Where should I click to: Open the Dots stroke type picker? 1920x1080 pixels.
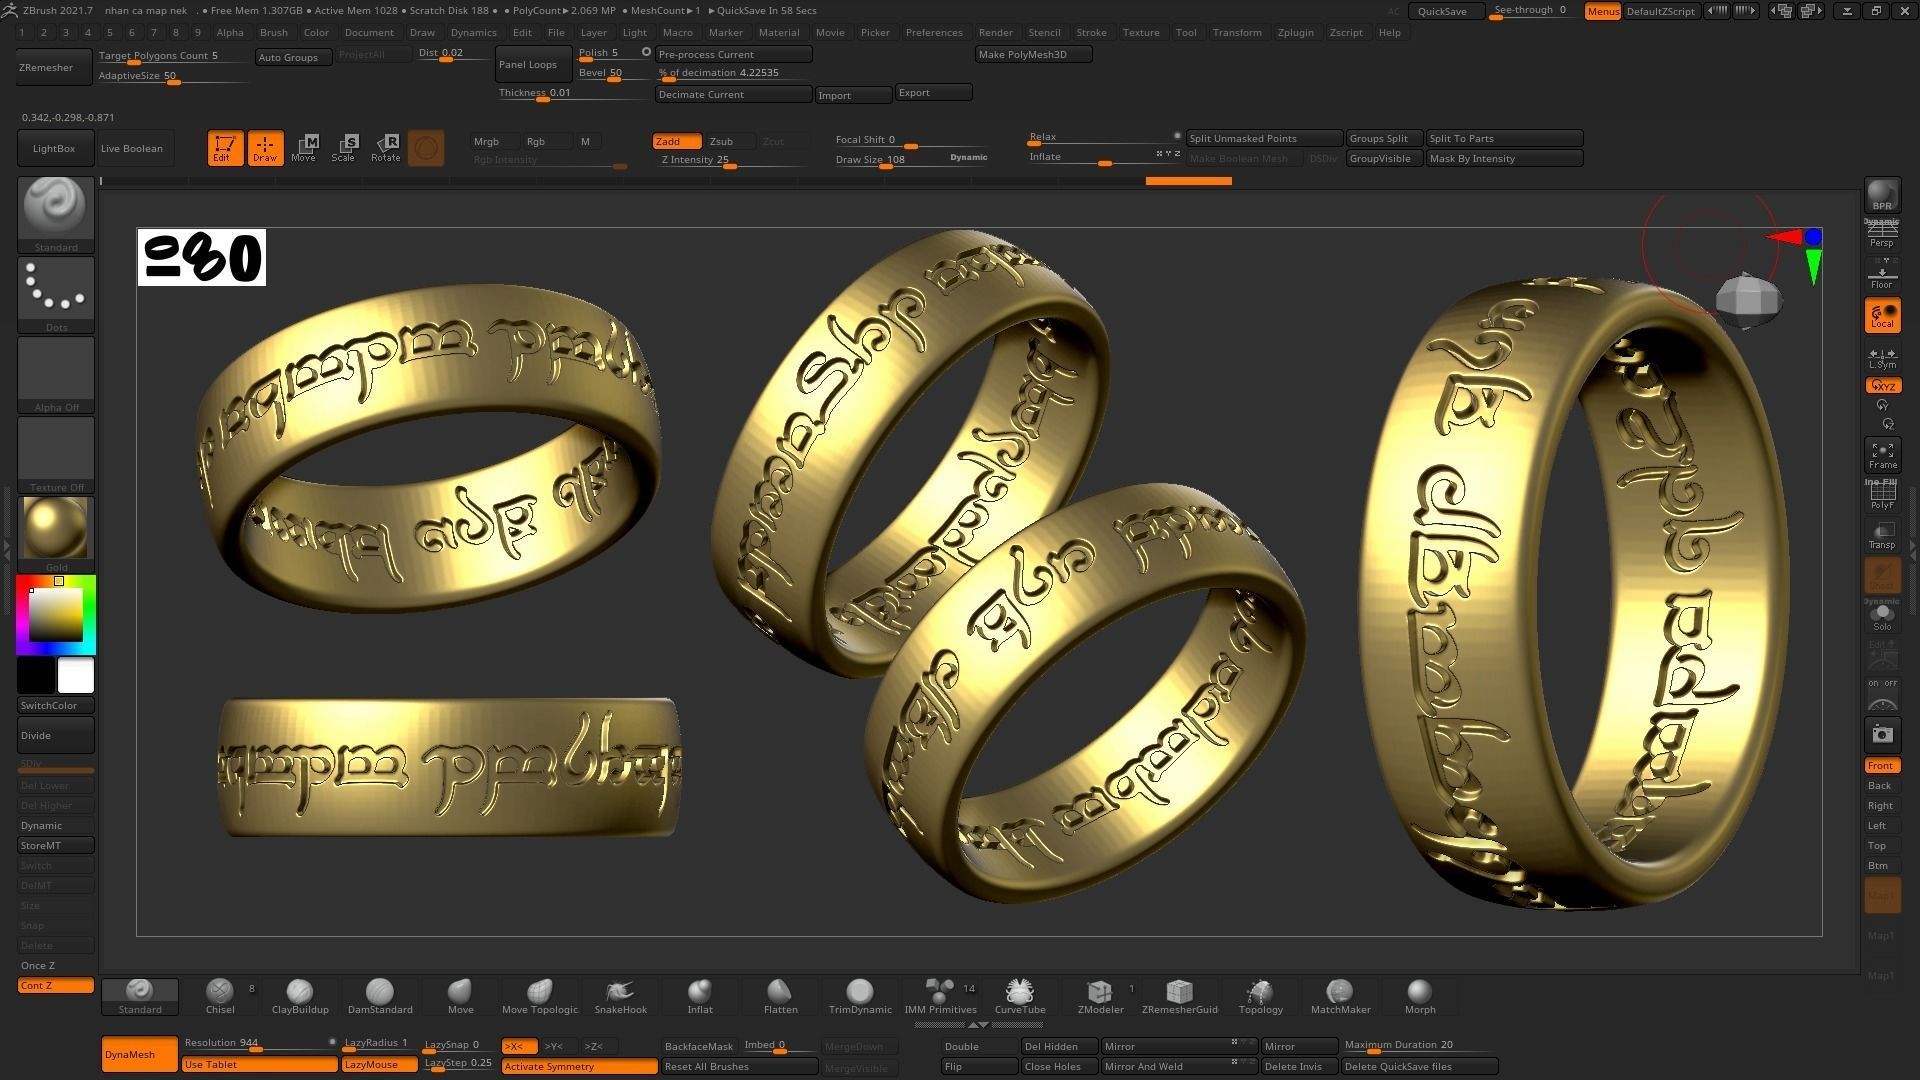coord(56,288)
